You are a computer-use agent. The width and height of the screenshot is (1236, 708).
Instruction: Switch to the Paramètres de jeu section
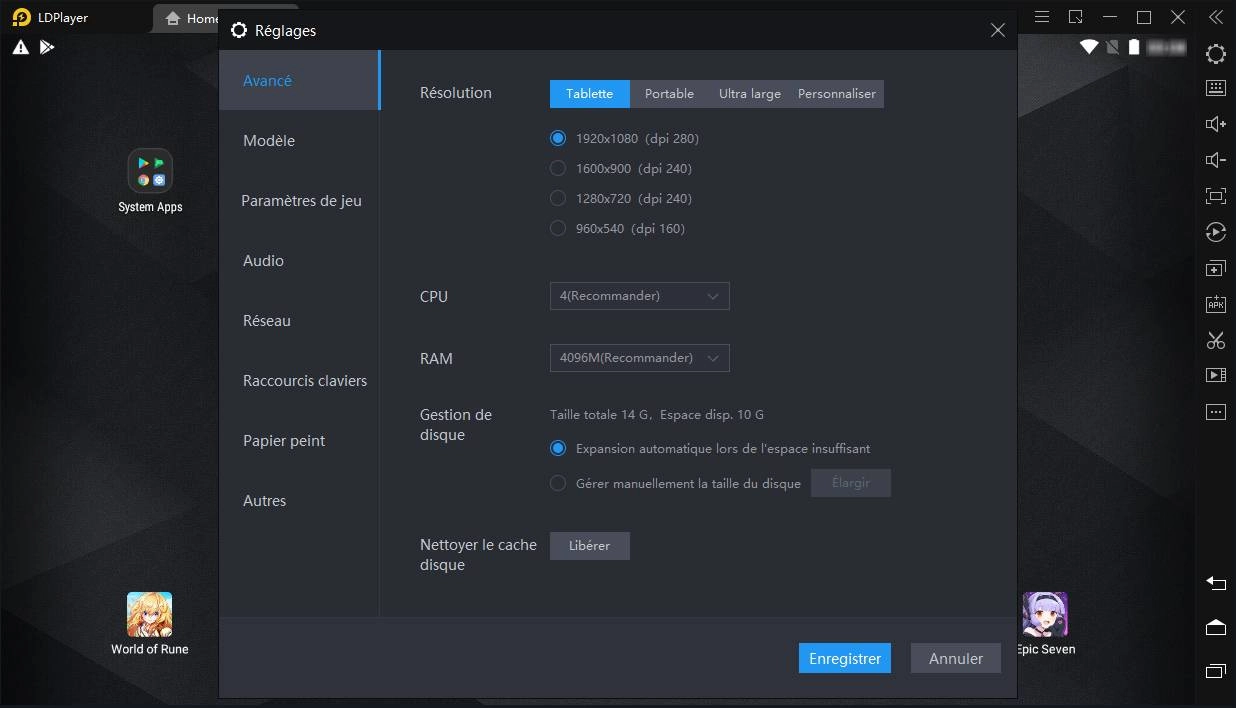301,201
